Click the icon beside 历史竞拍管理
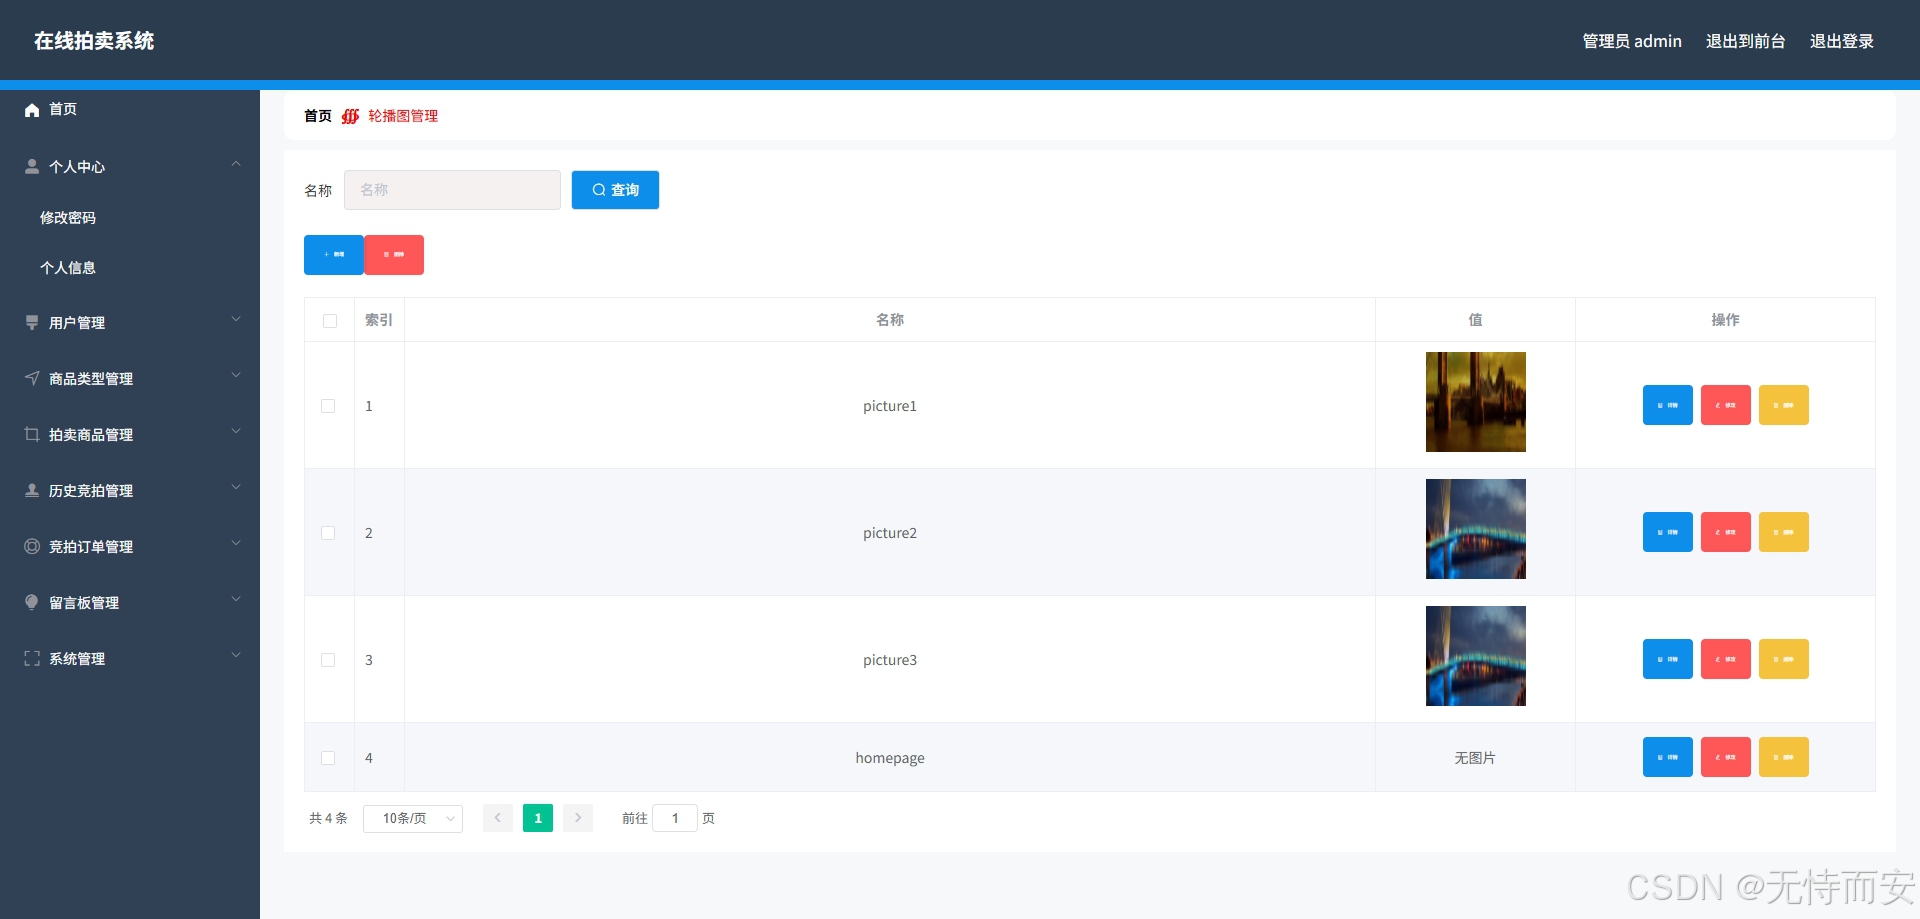This screenshot has height=919, width=1920. coord(32,490)
